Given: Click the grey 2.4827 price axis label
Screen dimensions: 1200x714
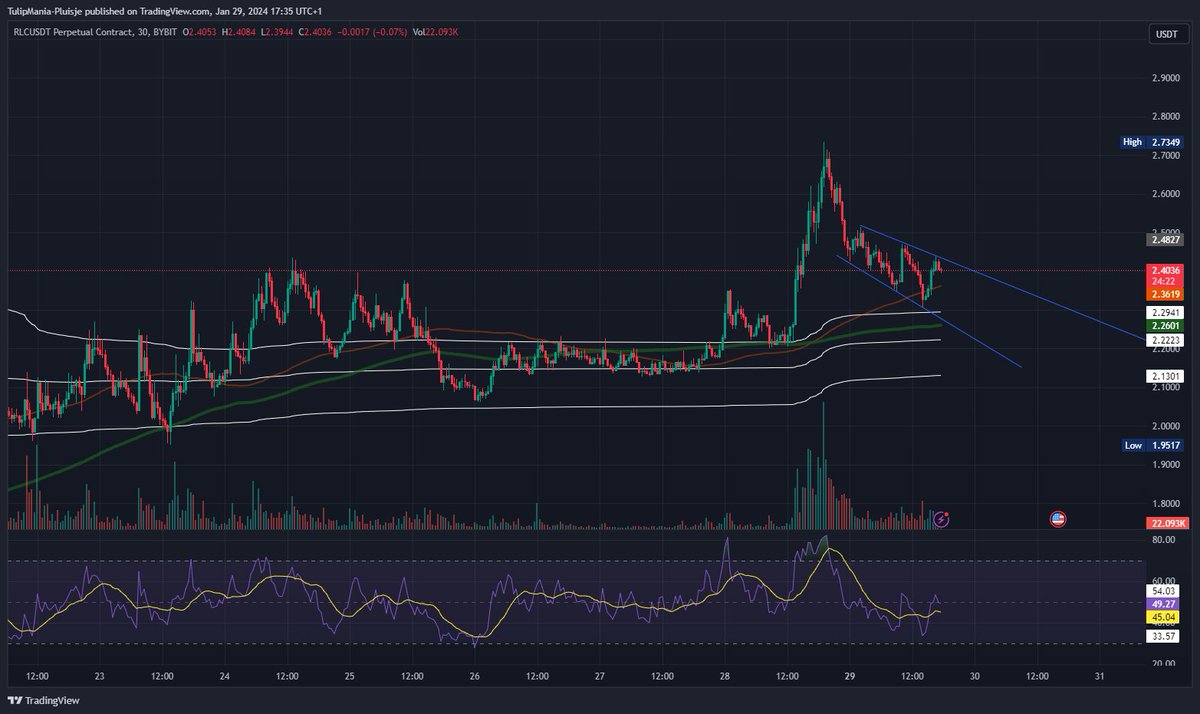Looking at the screenshot, I should click(1165, 240).
